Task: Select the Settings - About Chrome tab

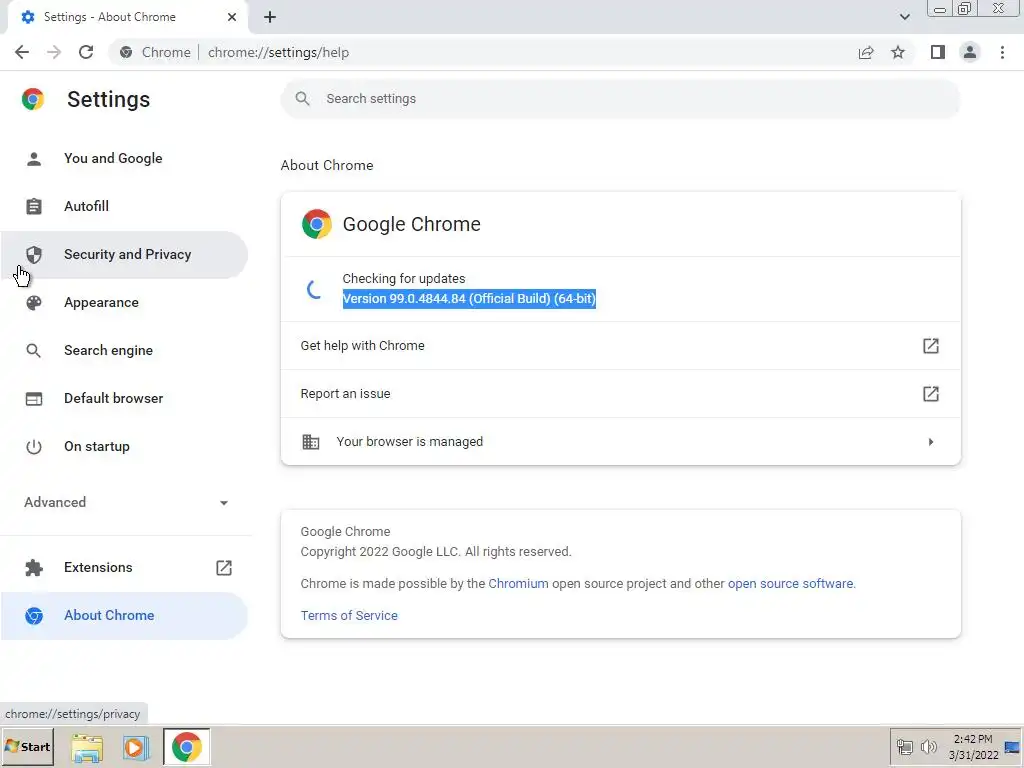Action: (x=127, y=17)
